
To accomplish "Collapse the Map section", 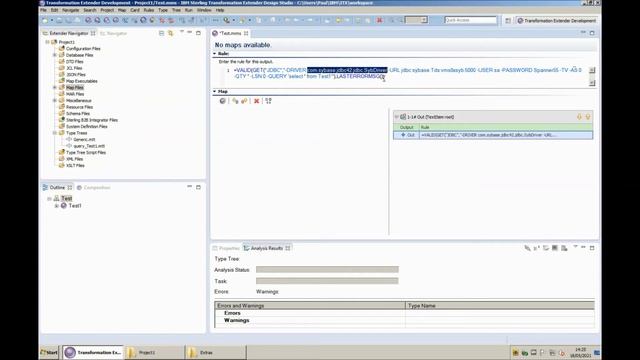I will click(215, 91).
